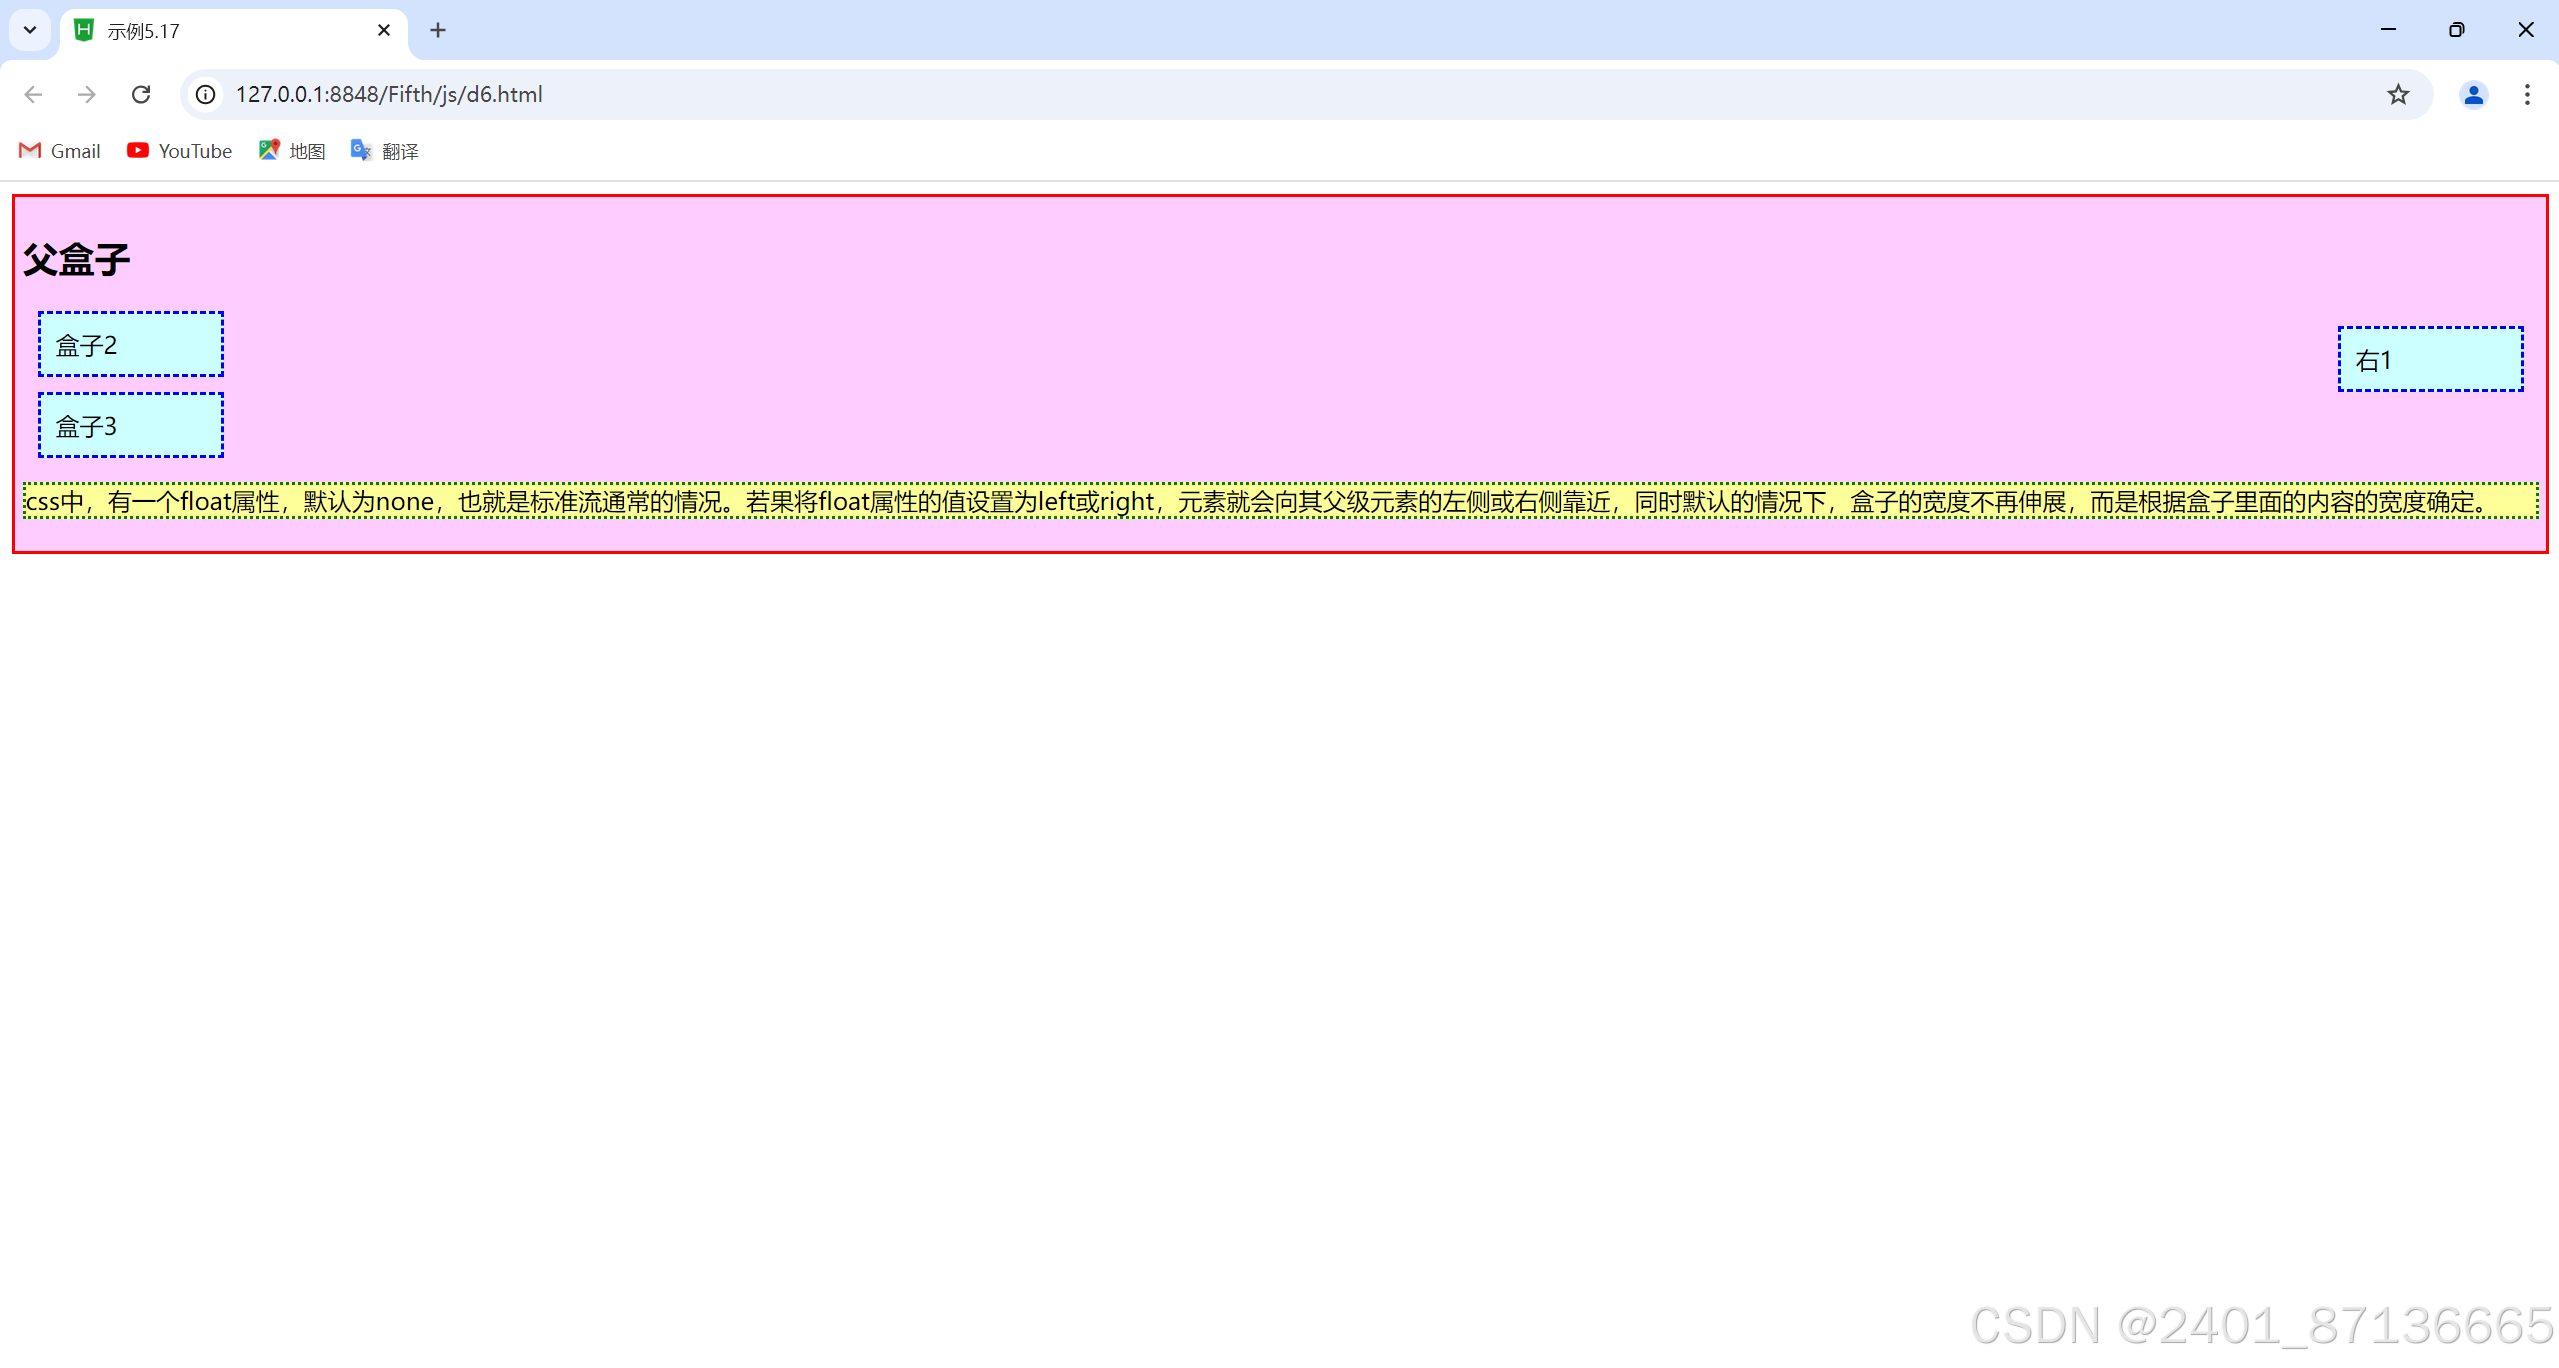Screen dimensions: 2559x1368
Task: Open Chrome three-dot menu
Action: click(x=2527, y=94)
